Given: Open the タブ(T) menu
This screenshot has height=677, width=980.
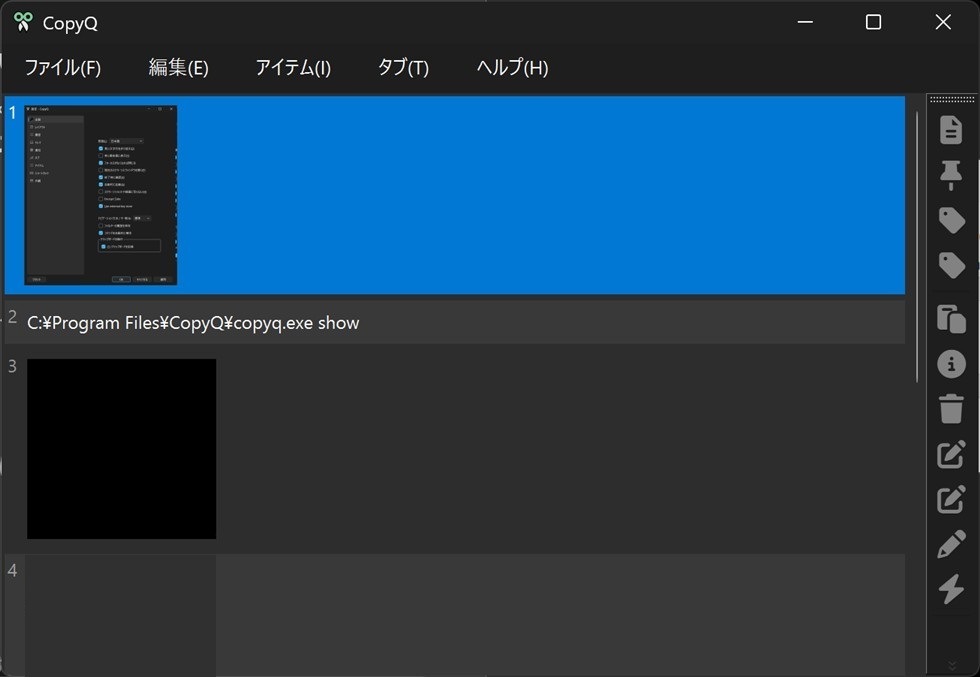Looking at the screenshot, I should tap(403, 68).
